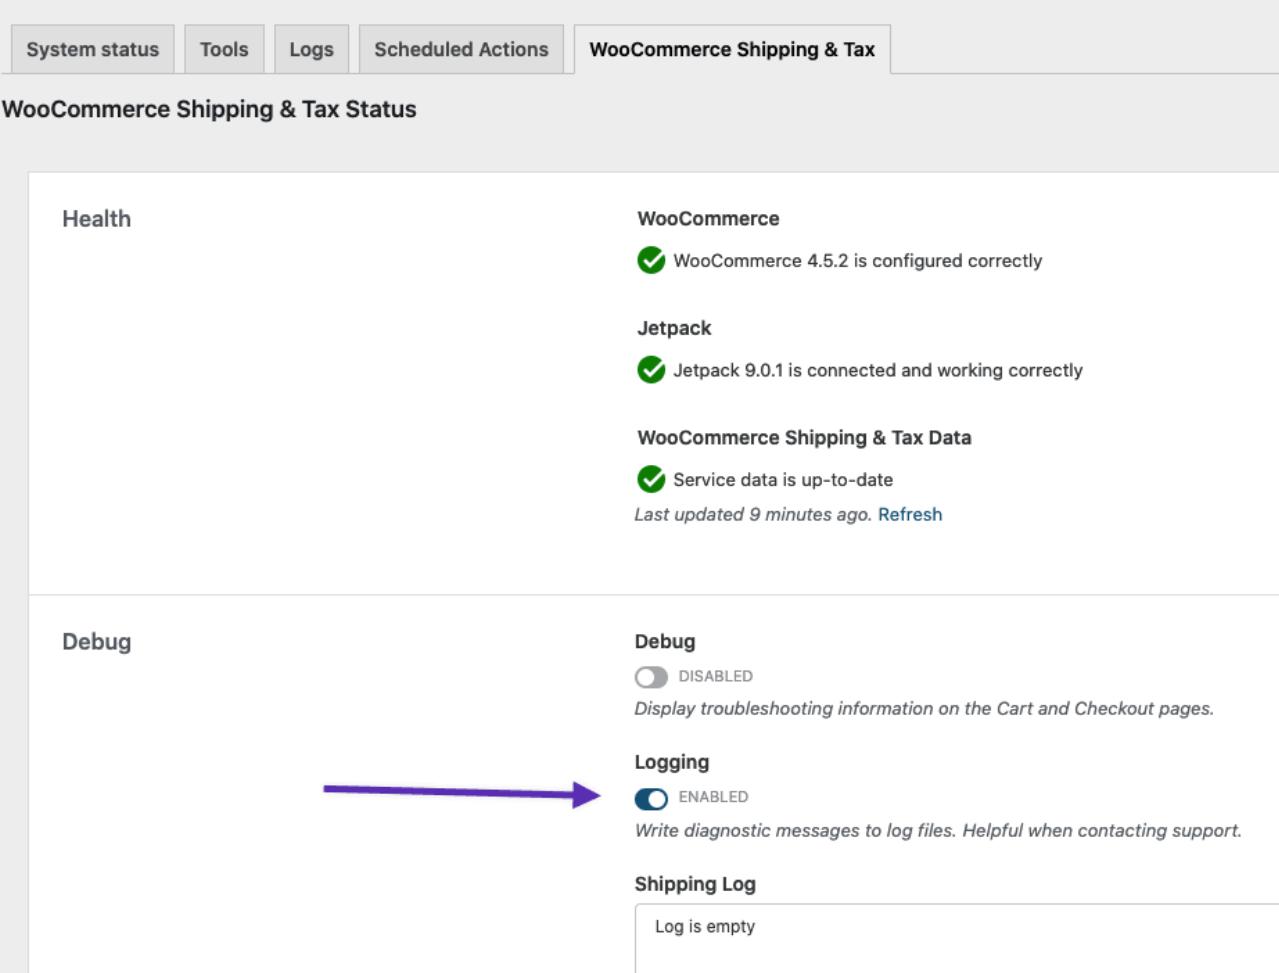The height and width of the screenshot is (973, 1279).
Task: Click the 'Display troubleshooting information' description text
Action: point(924,708)
